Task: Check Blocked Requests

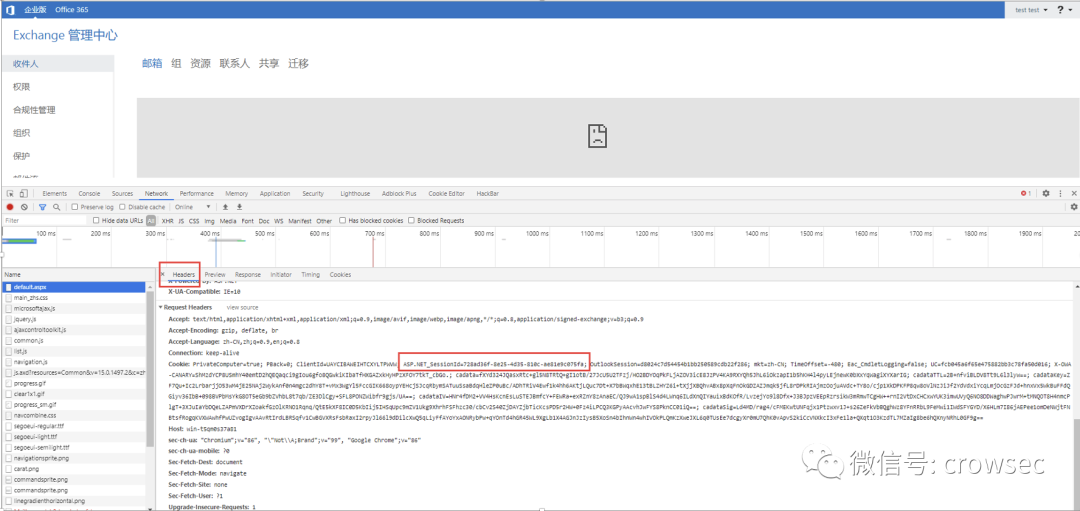Action: pyautogui.click(x=411, y=220)
